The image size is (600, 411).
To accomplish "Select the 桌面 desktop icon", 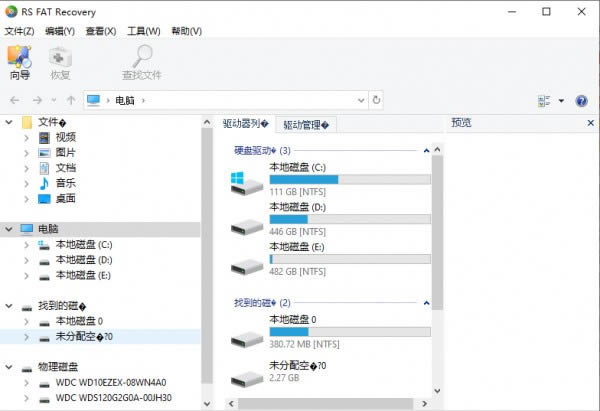I will [x=44, y=199].
